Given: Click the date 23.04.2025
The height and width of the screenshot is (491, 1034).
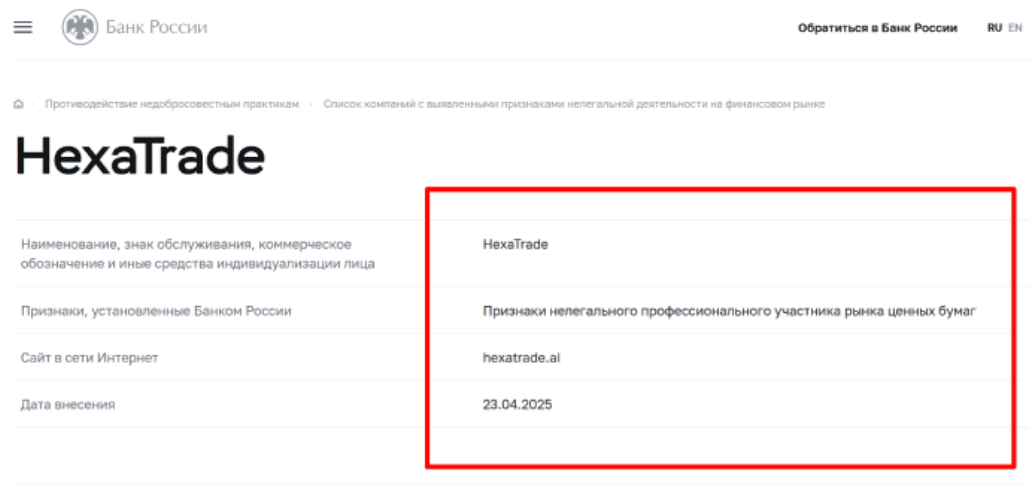Looking at the screenshot, I should coord(517,405).
